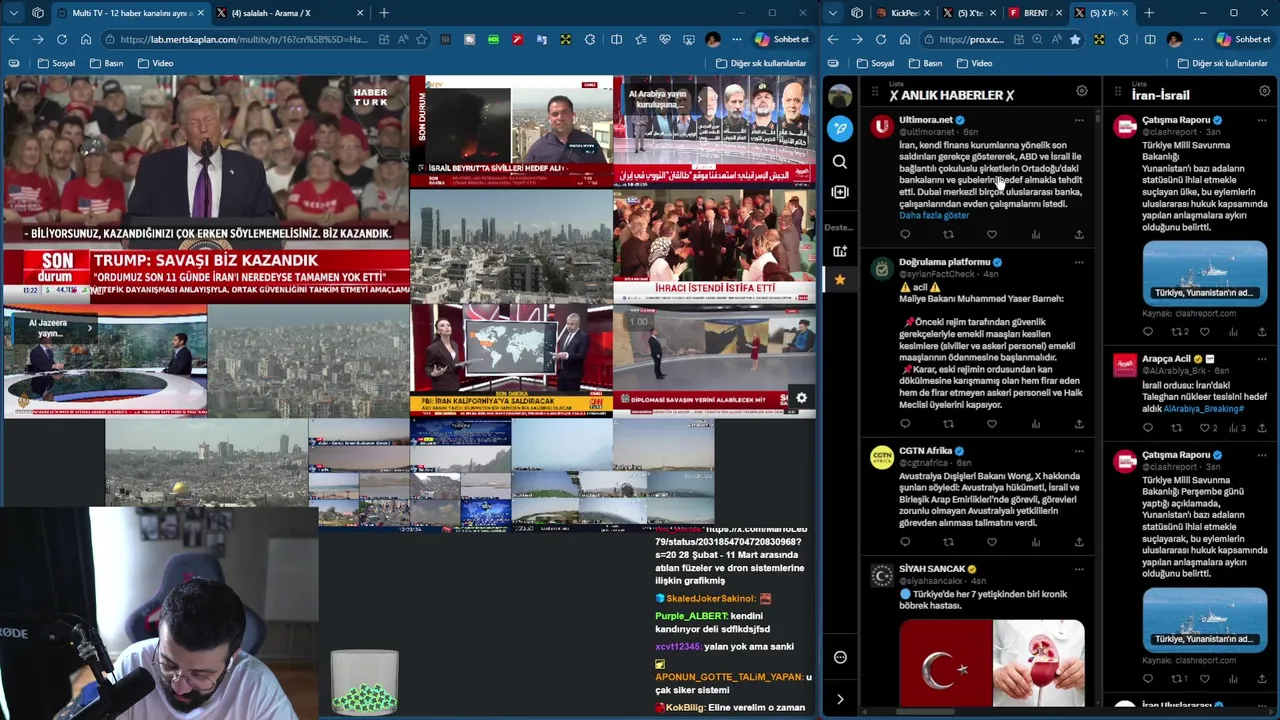The image size is (1280, 720).
Task: Open the more options circle in X Pro sidebar
Action: [x=840, y=657]
